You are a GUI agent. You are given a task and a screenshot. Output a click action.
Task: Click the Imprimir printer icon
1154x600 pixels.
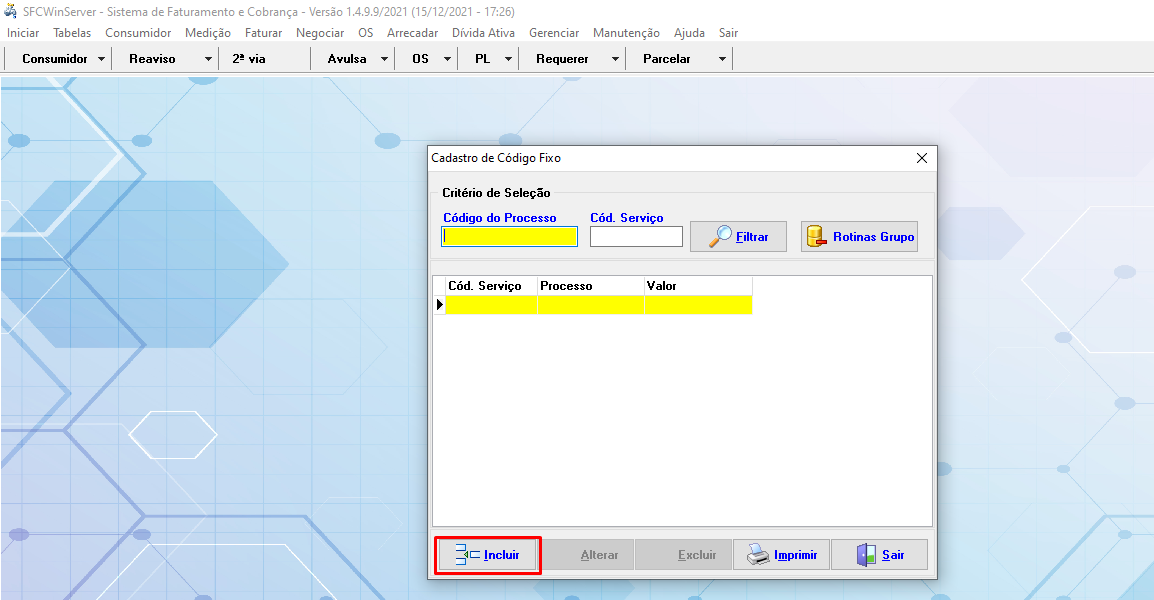(x=759, y=555)
